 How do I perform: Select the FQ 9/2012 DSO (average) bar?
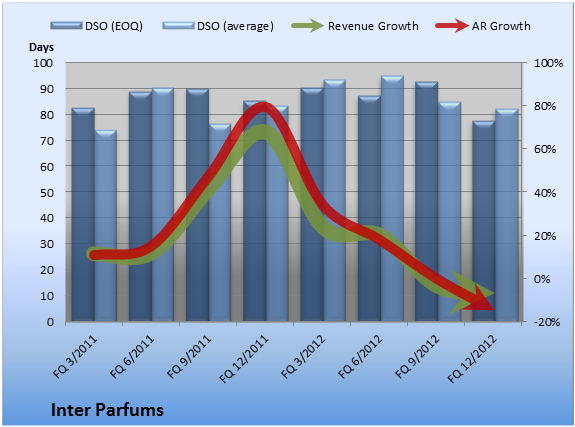point(450,212)
